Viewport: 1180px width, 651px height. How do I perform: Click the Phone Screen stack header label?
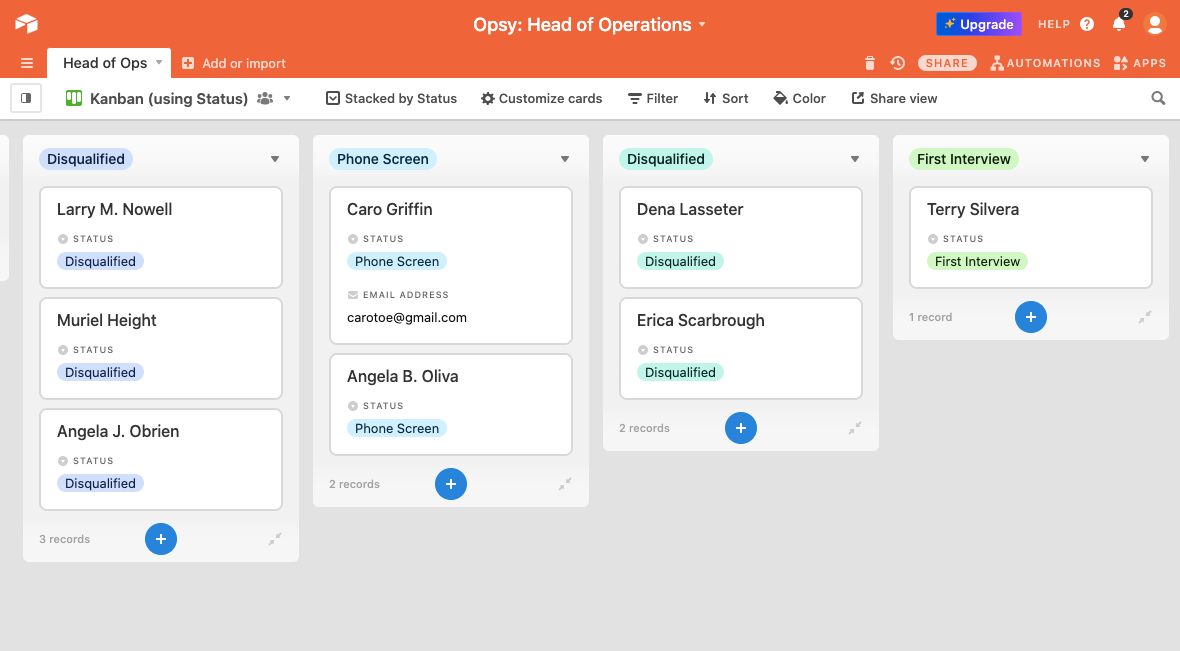[382, 159]
